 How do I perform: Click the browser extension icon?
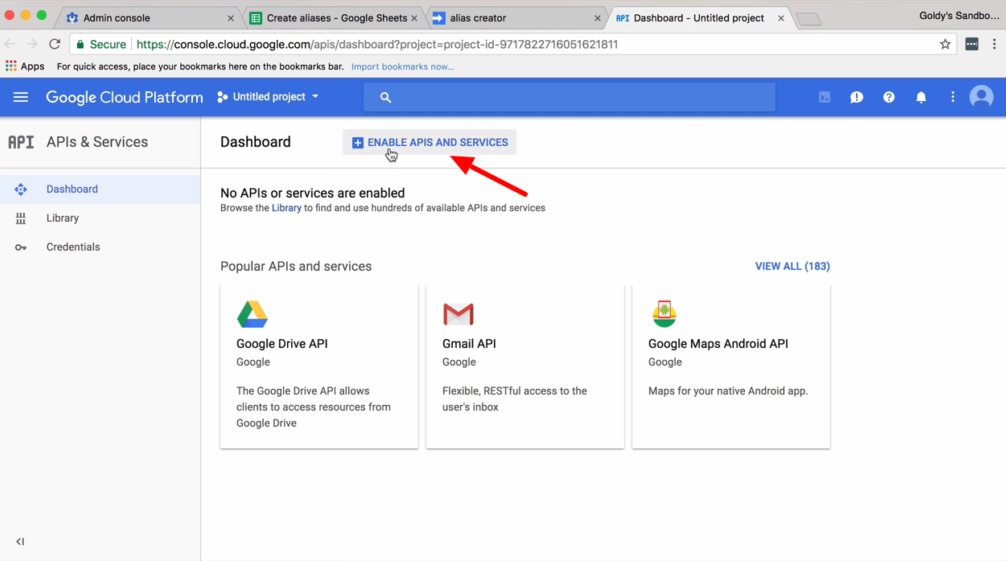971,44
